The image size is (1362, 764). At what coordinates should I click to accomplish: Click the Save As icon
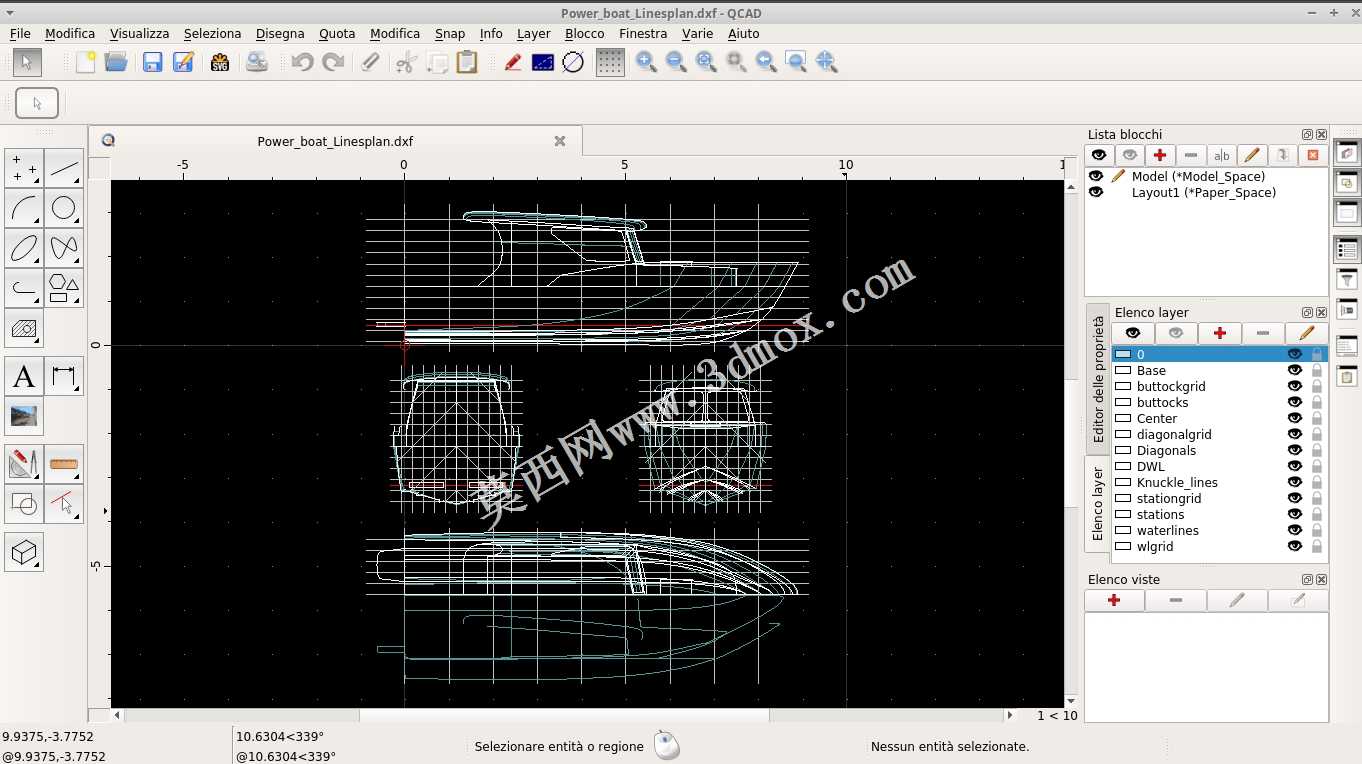click(183, 62)
